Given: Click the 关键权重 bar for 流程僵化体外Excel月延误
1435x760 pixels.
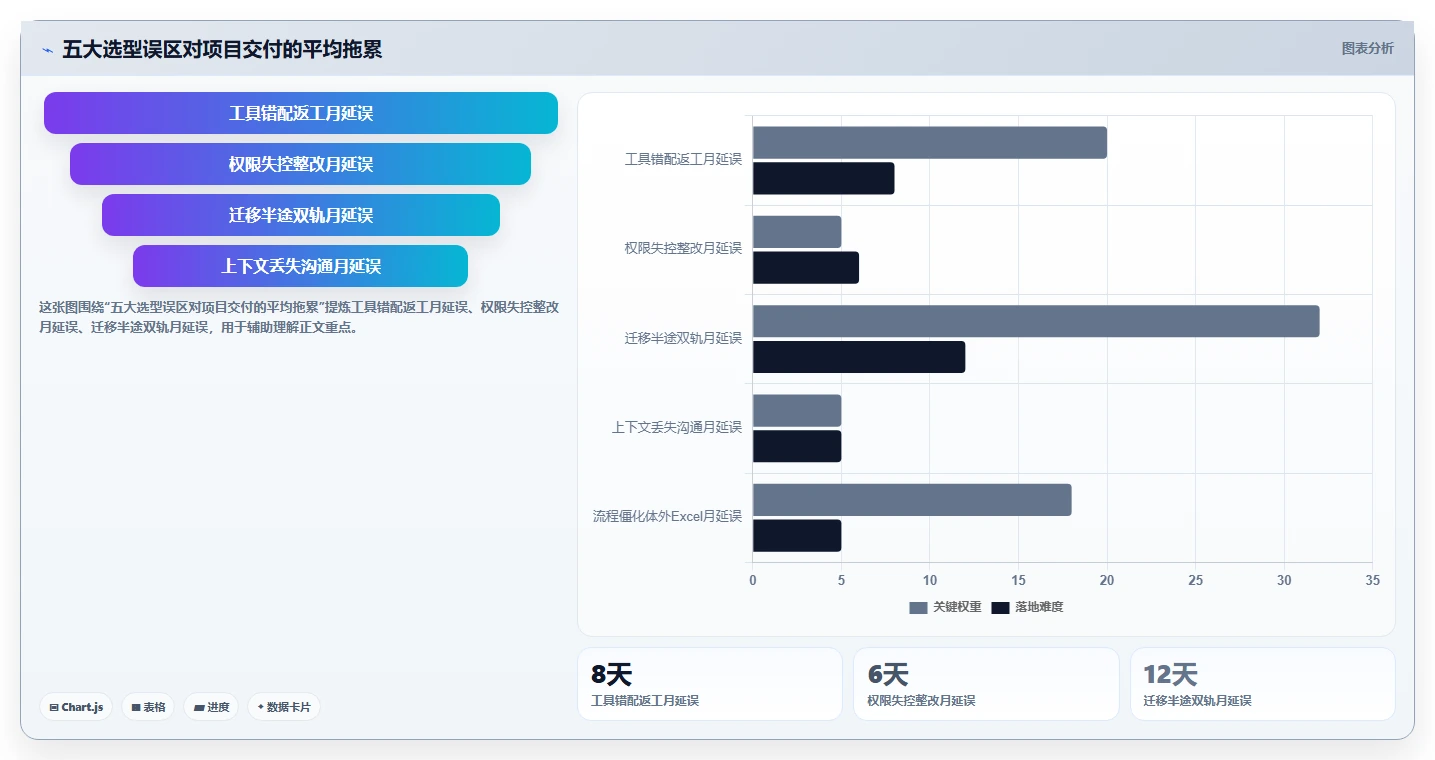Looking at the screenshot, I should click(x=912, y=500).
